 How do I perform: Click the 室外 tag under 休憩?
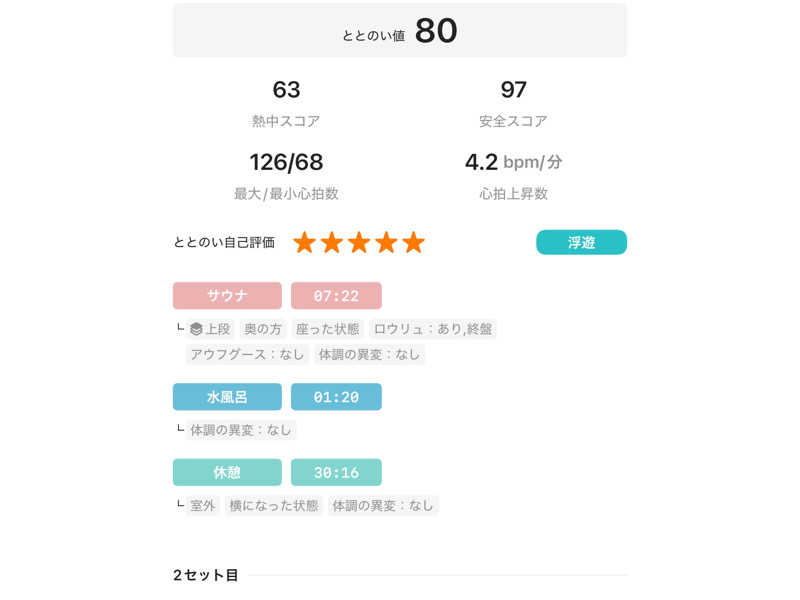tap(203, 506)
